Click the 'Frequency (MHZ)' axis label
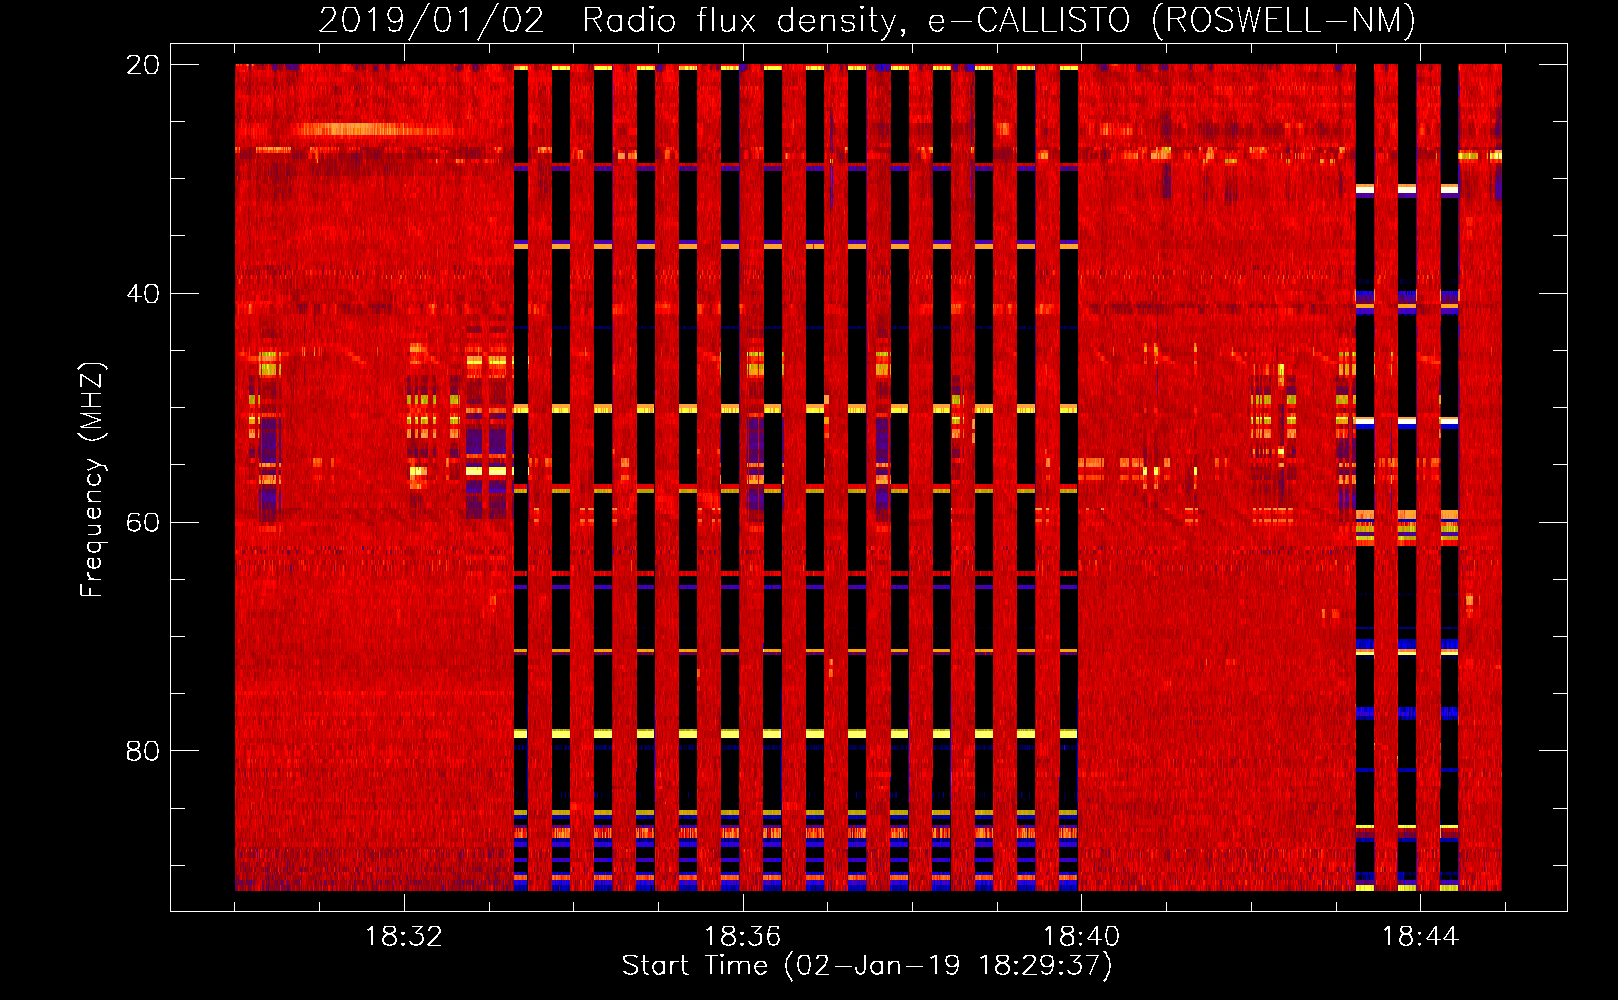 point(92,480)
